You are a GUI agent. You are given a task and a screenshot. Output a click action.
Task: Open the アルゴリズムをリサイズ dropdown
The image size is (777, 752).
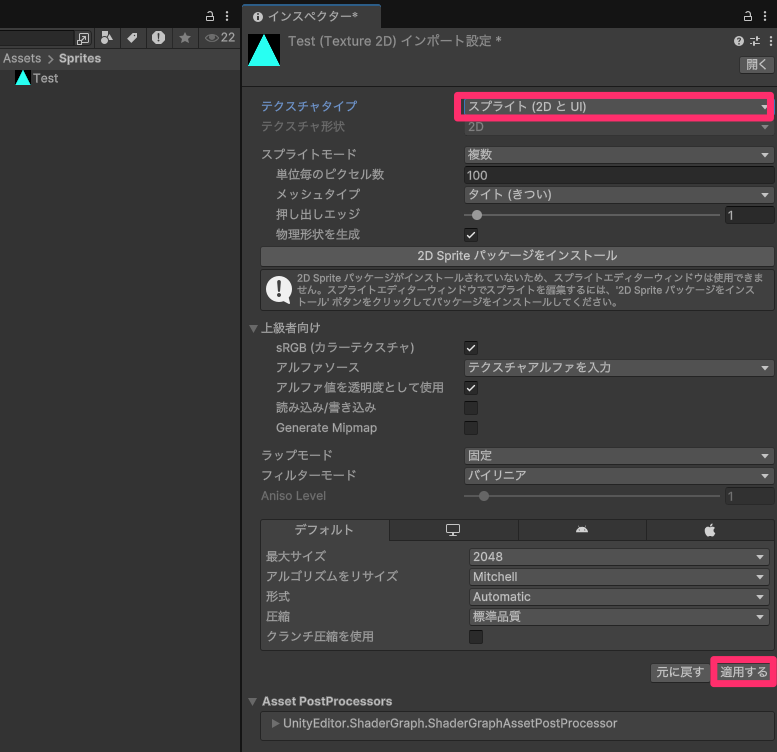pyautogui.click(x=619, y=577)
